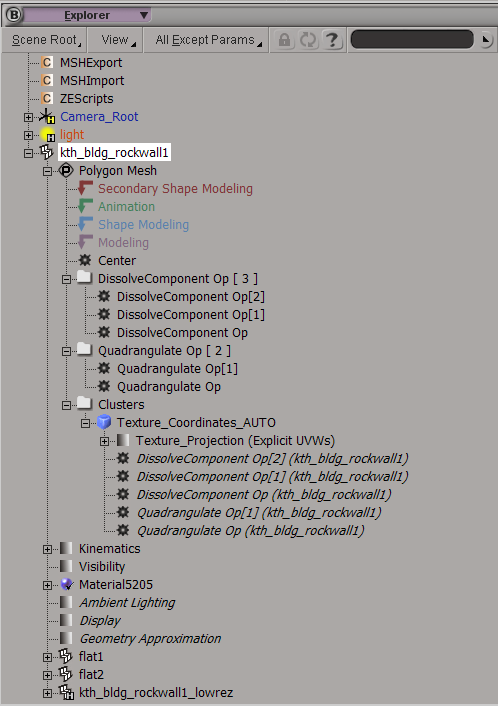Click the search field in the toolbar
Screen dimensions: 498x706
[x=412, y=40]
